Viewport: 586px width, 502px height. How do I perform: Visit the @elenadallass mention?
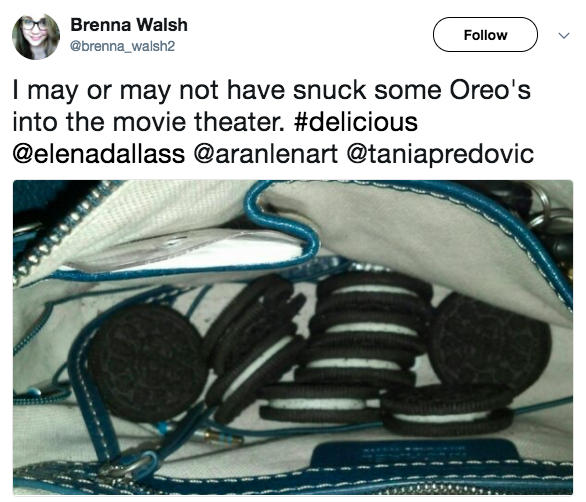(99, 154)
